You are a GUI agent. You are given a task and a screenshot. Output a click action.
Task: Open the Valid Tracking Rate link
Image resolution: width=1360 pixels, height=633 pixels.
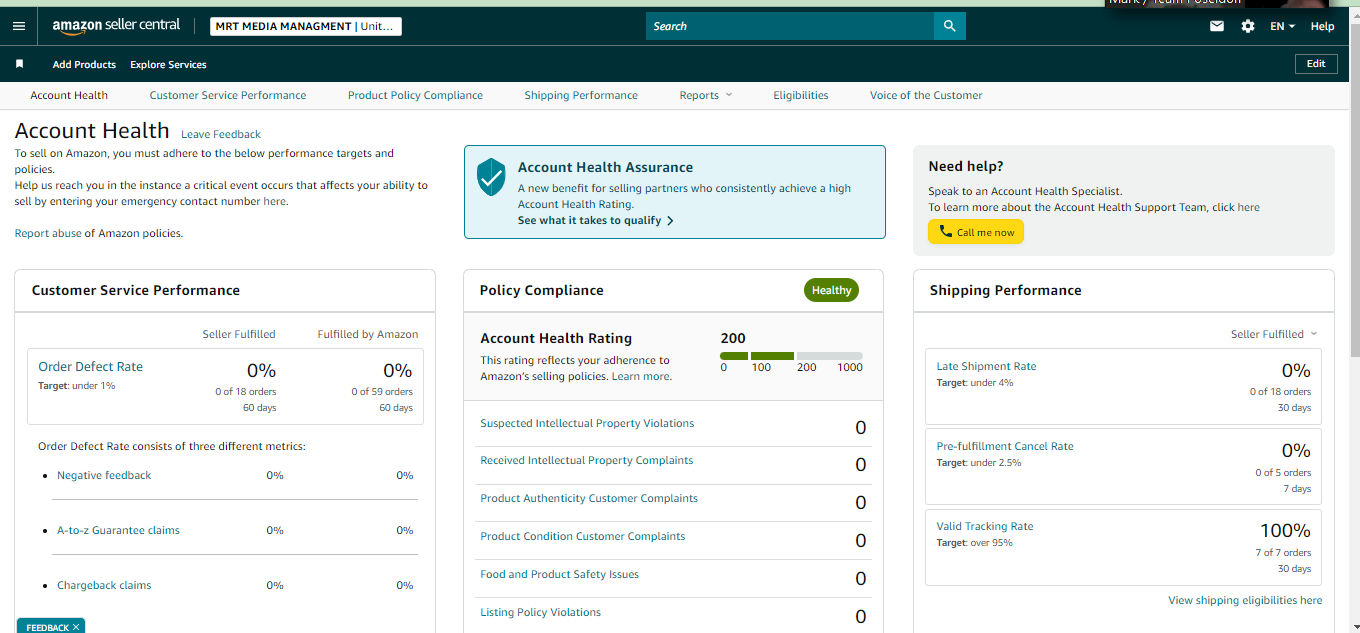(x=985, y=526)
